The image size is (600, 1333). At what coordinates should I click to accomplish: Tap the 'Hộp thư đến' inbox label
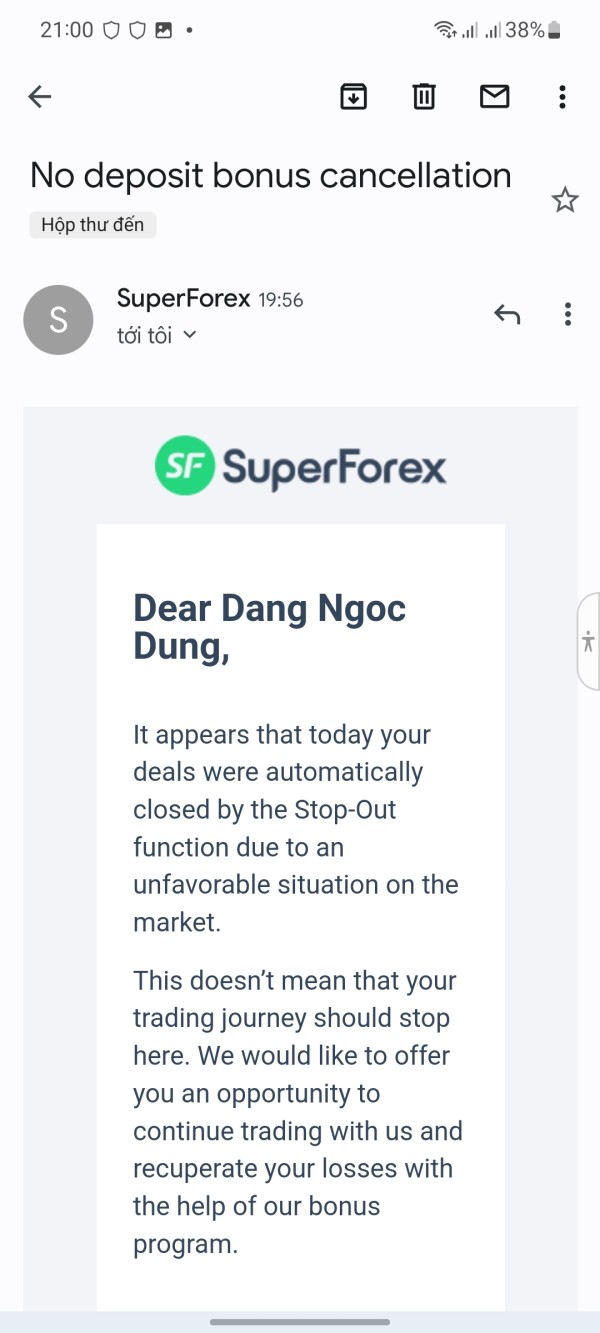coord(93,225)
